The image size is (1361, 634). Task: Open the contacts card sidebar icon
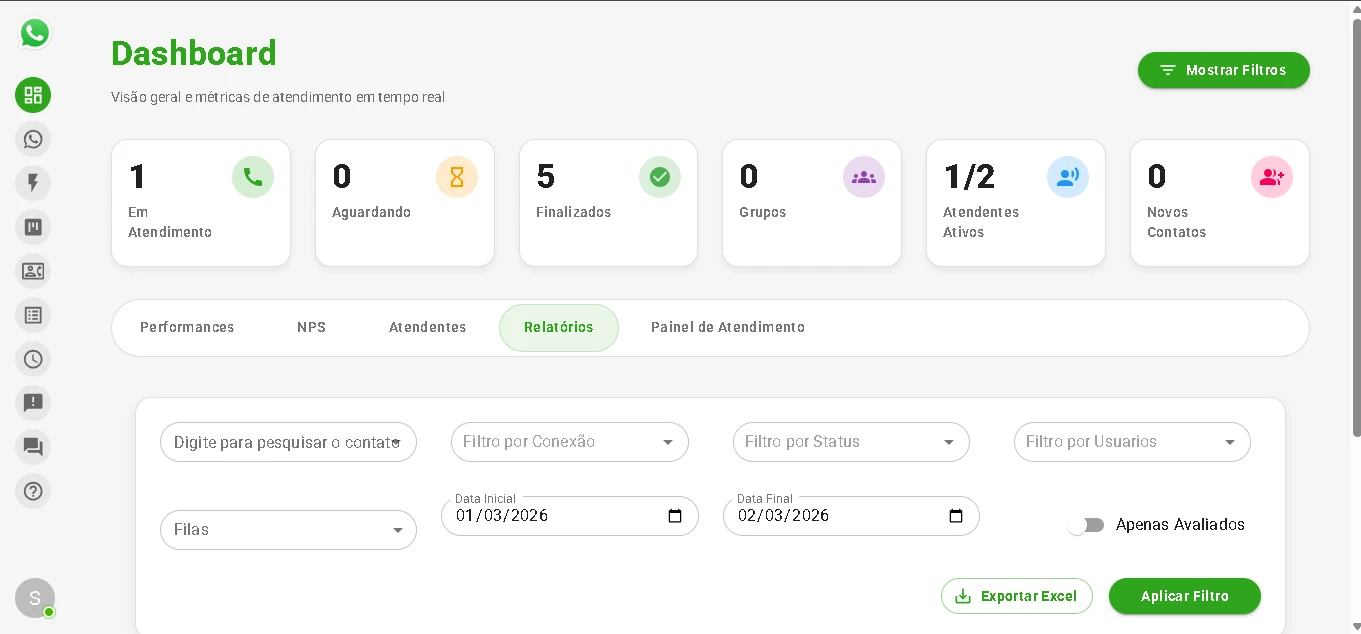coord(33,271)
